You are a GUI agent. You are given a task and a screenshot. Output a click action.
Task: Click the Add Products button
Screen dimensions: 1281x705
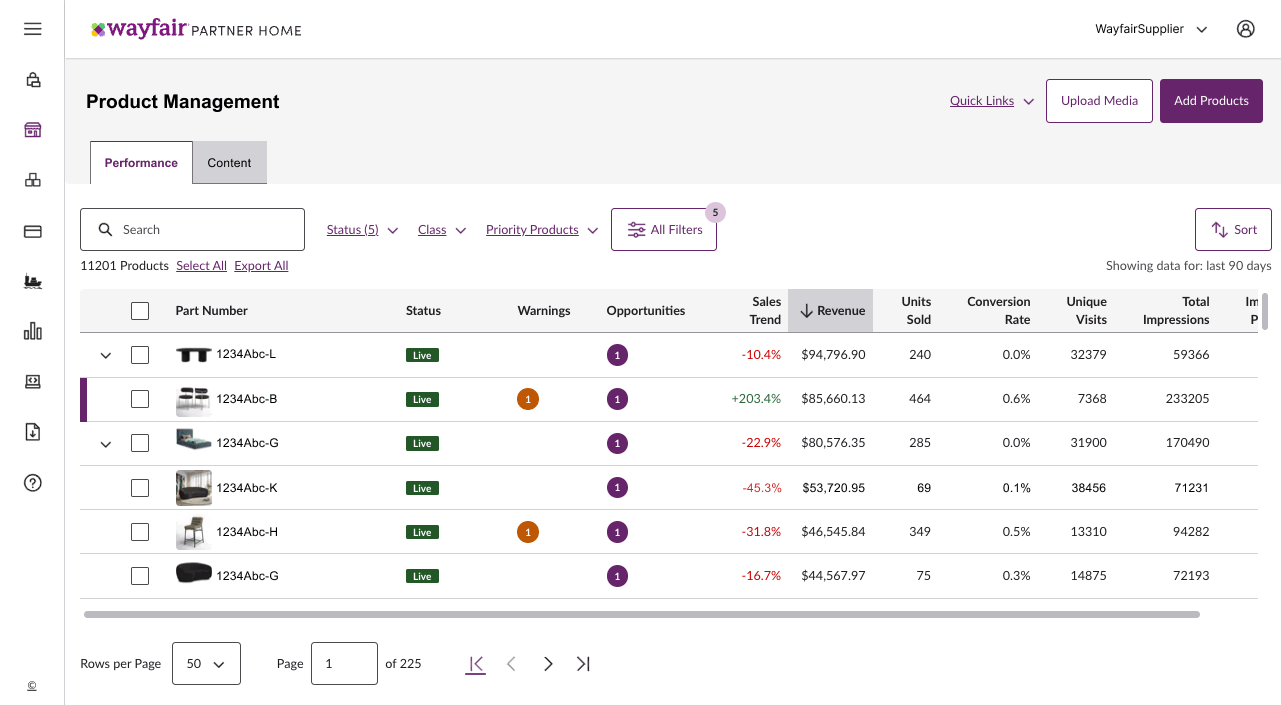[x=1211, y=100]
